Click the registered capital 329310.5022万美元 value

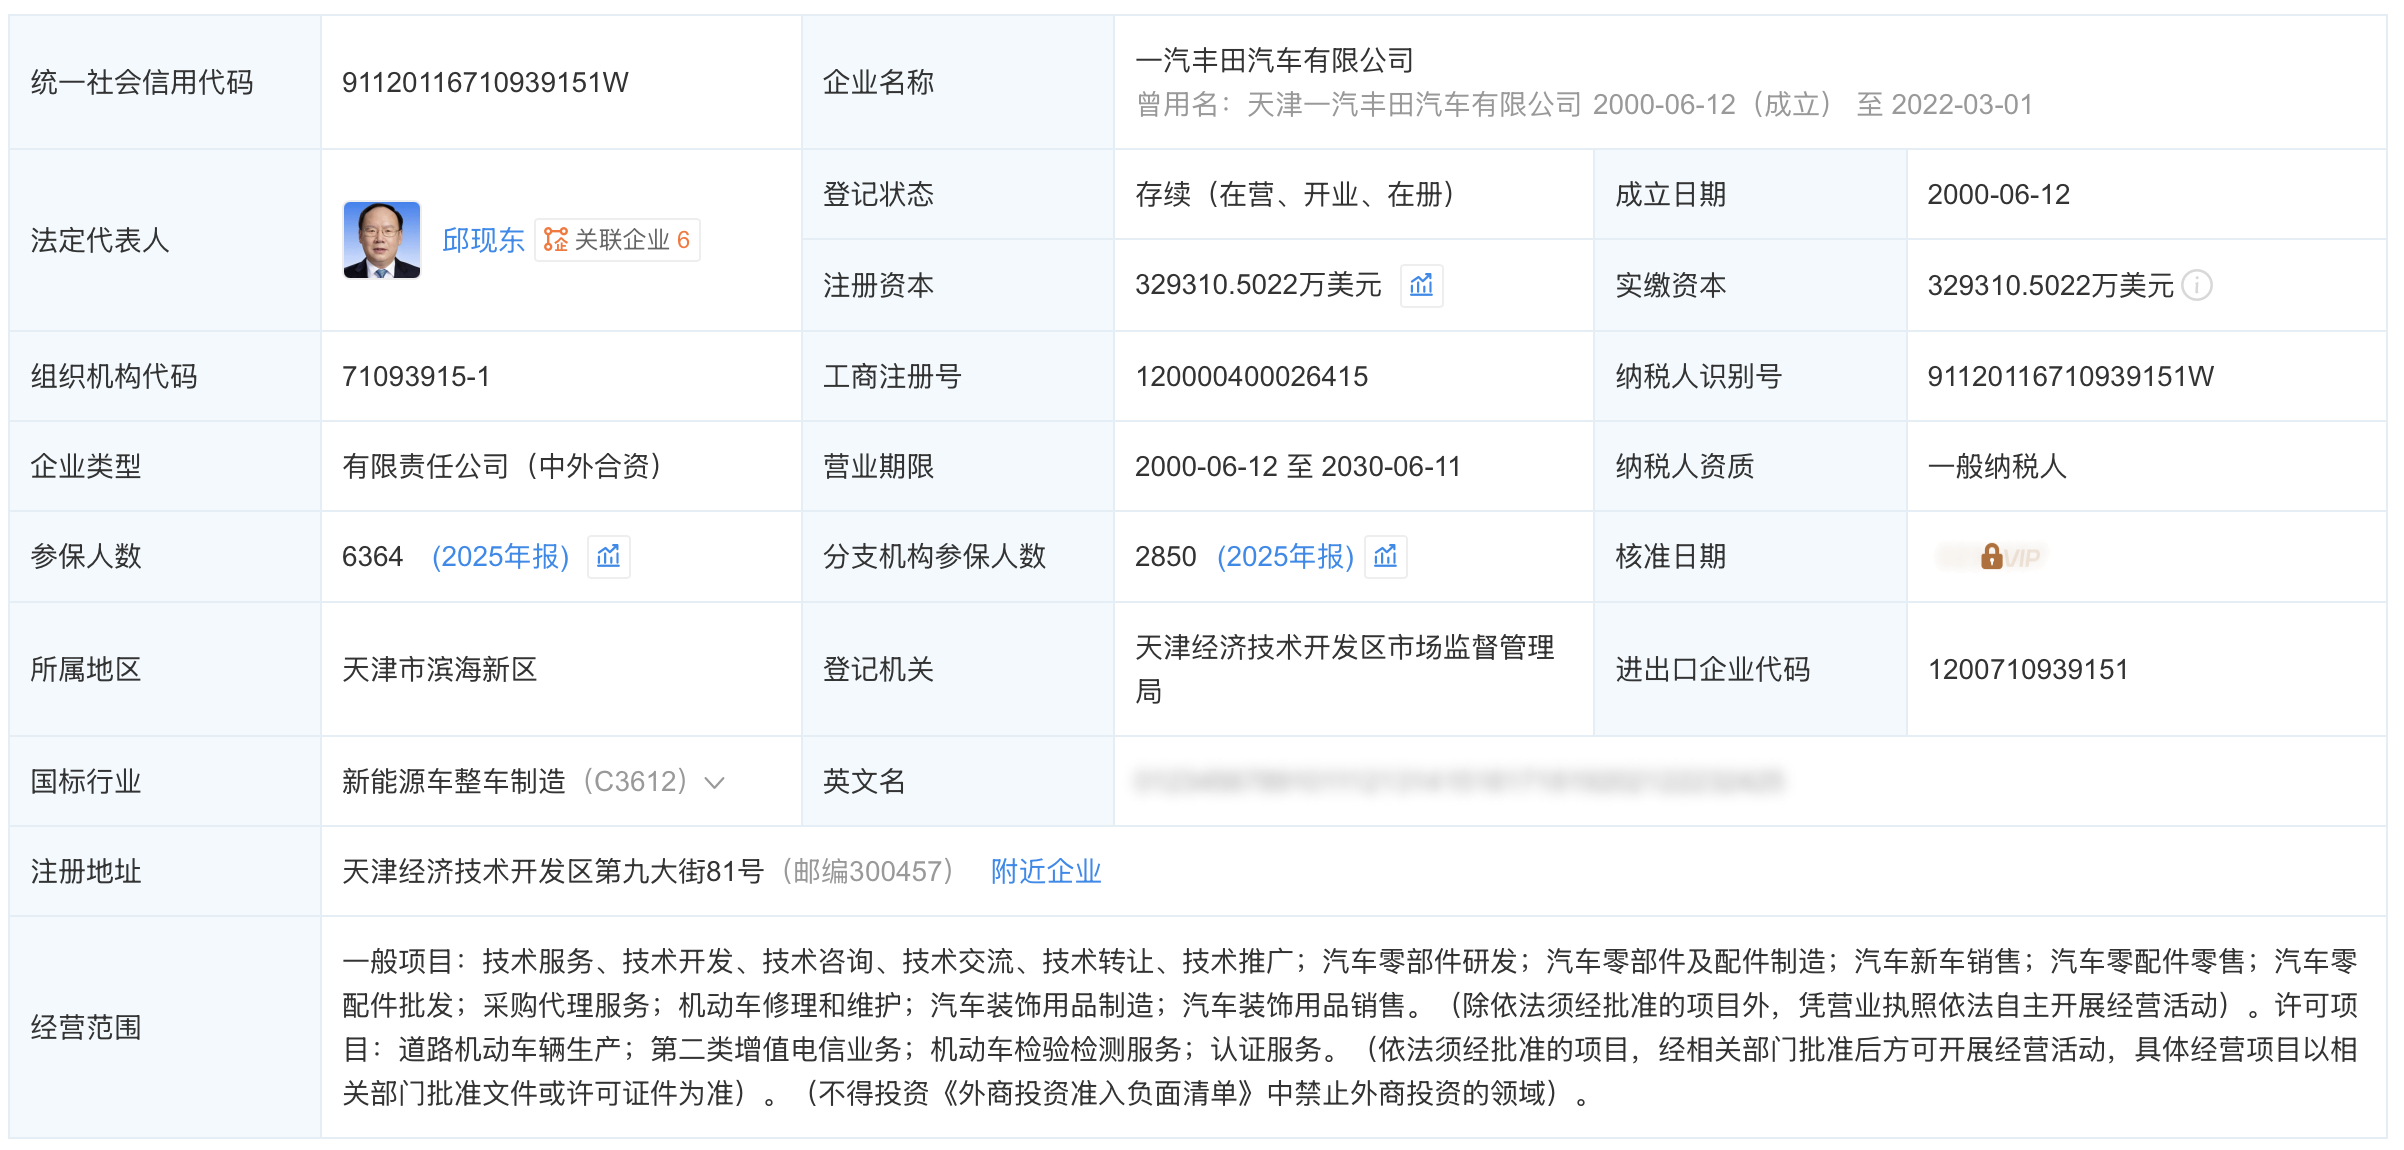tap(1258, 286)
